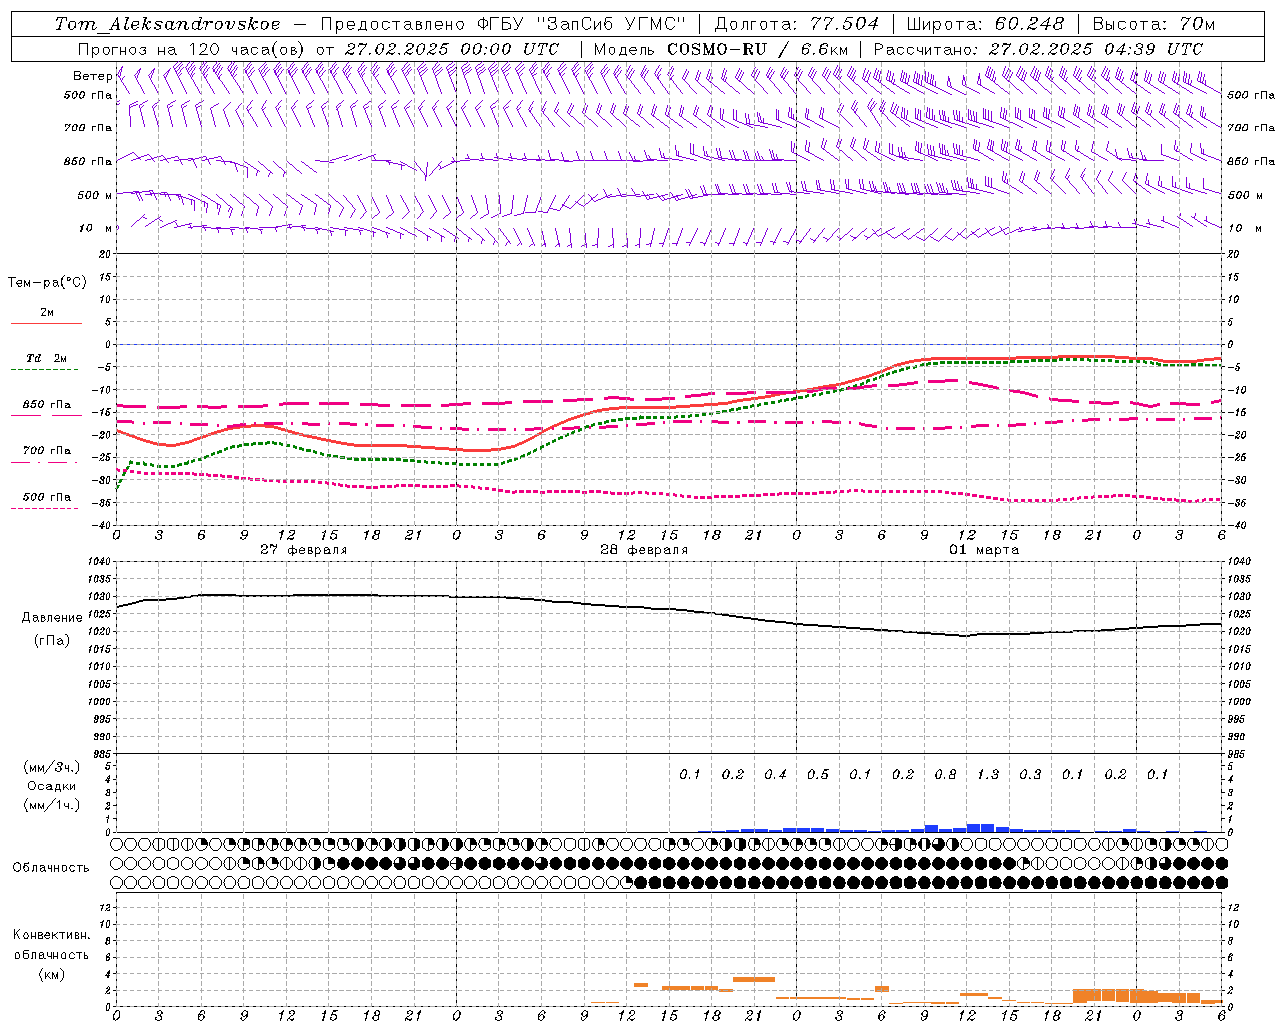Click the Давление pressure panel label
This screenshot has height=1024, width=1280.
52,618
